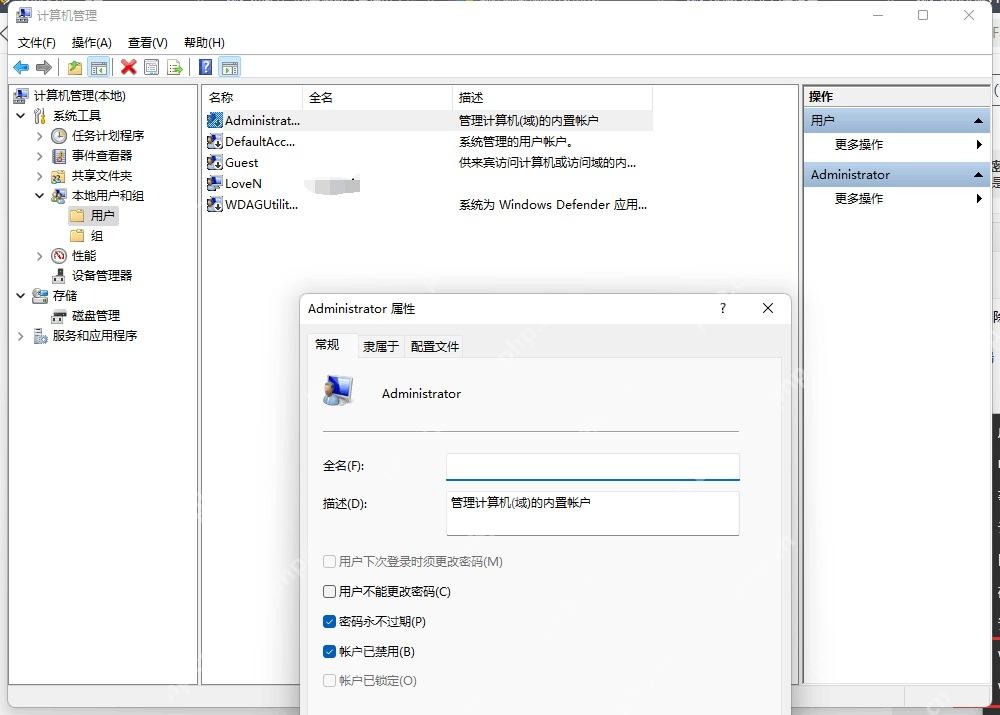
Task: Collapse the 本地用户和组 tree node
Action: [x=40, y=196]
